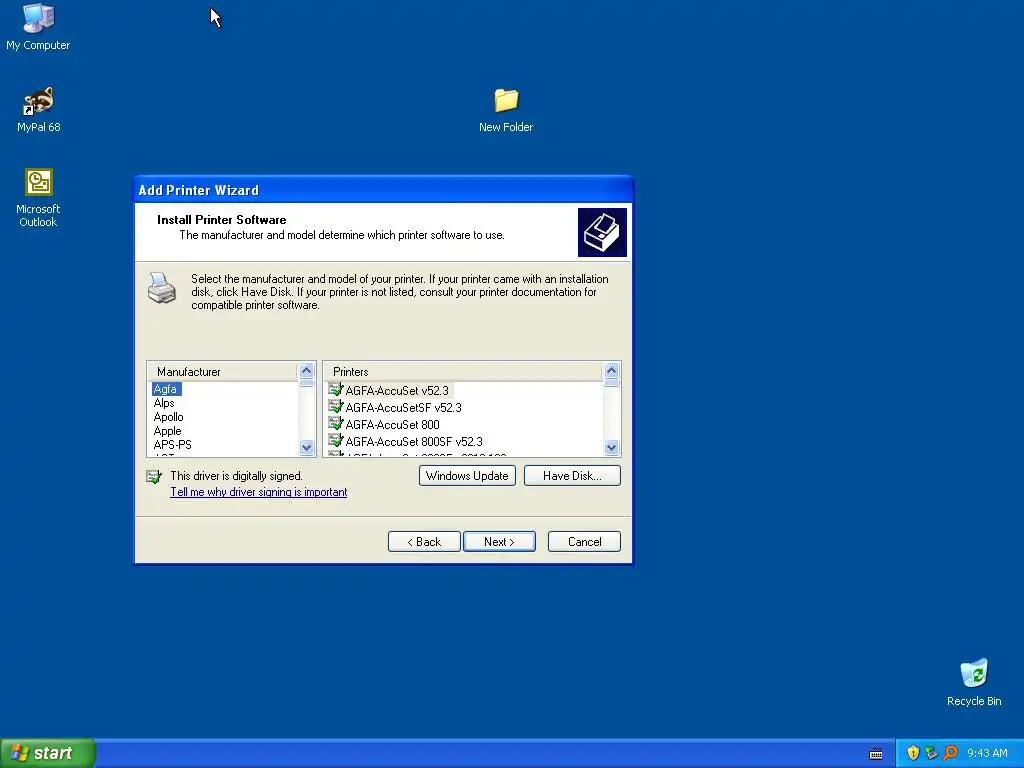Proceed with the Next button
The height and width of the screenshot is (768, 1024).
pos(499,541)
